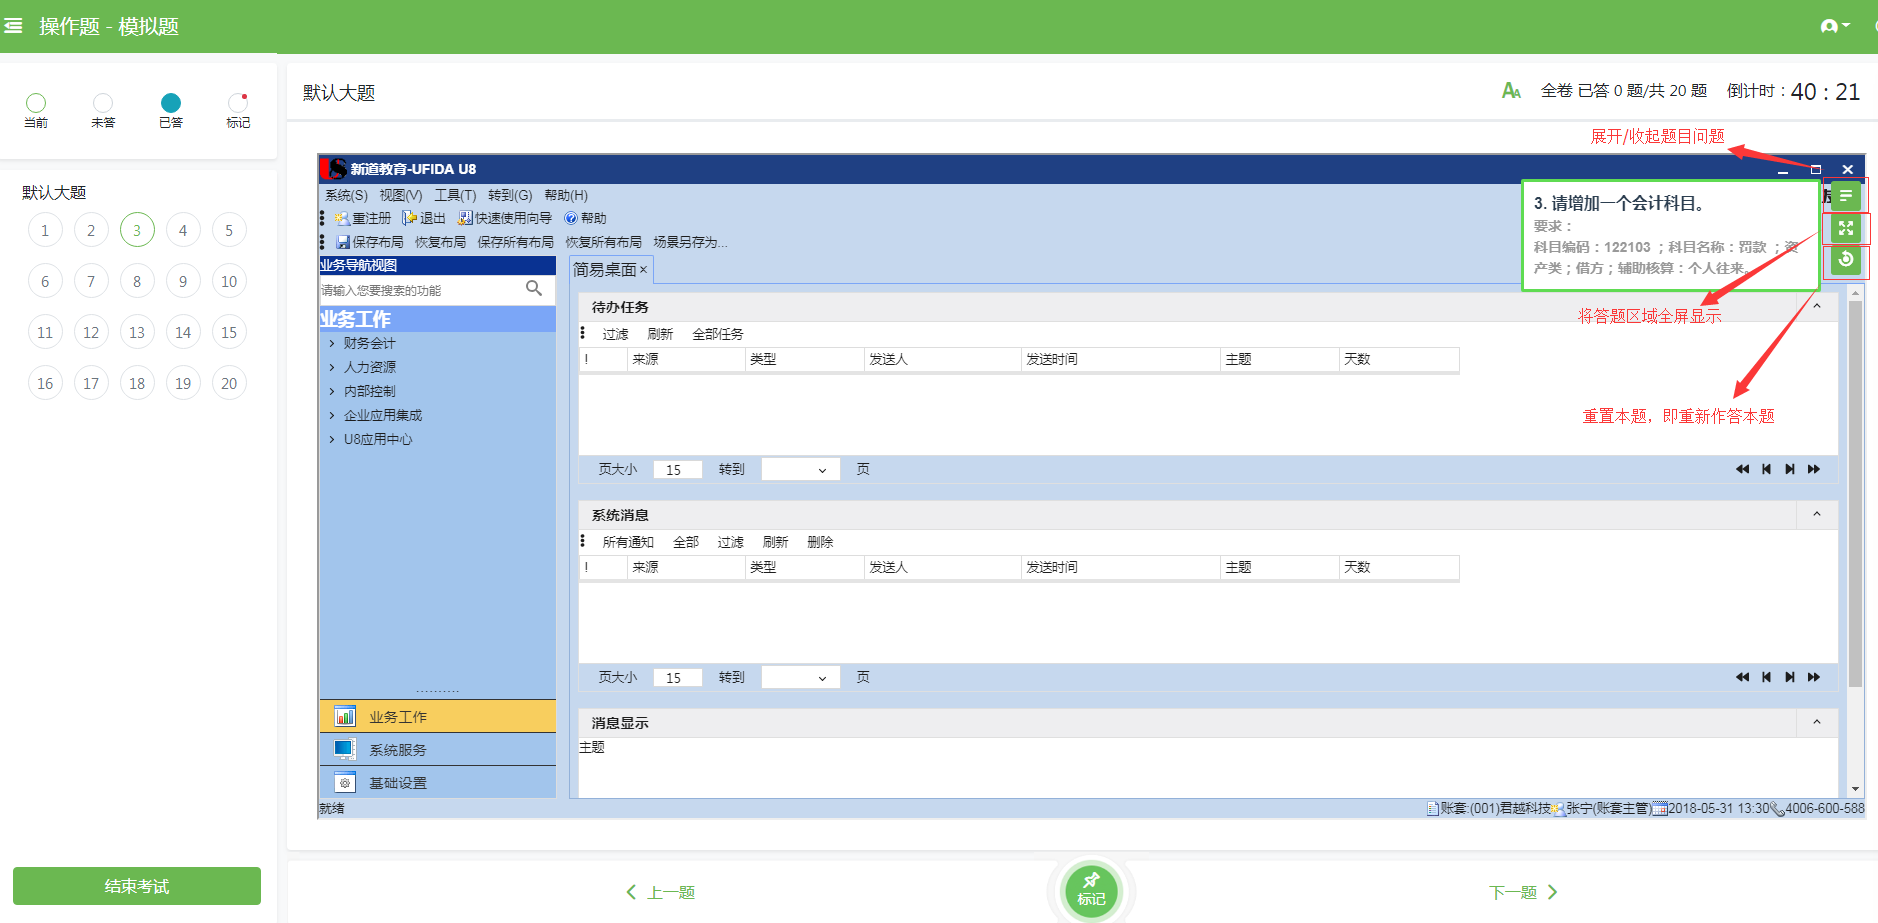Open 转到 page dropdown in 系统消息
The width and height of the screenshot is (1878, 923).
tap(800, 677)
